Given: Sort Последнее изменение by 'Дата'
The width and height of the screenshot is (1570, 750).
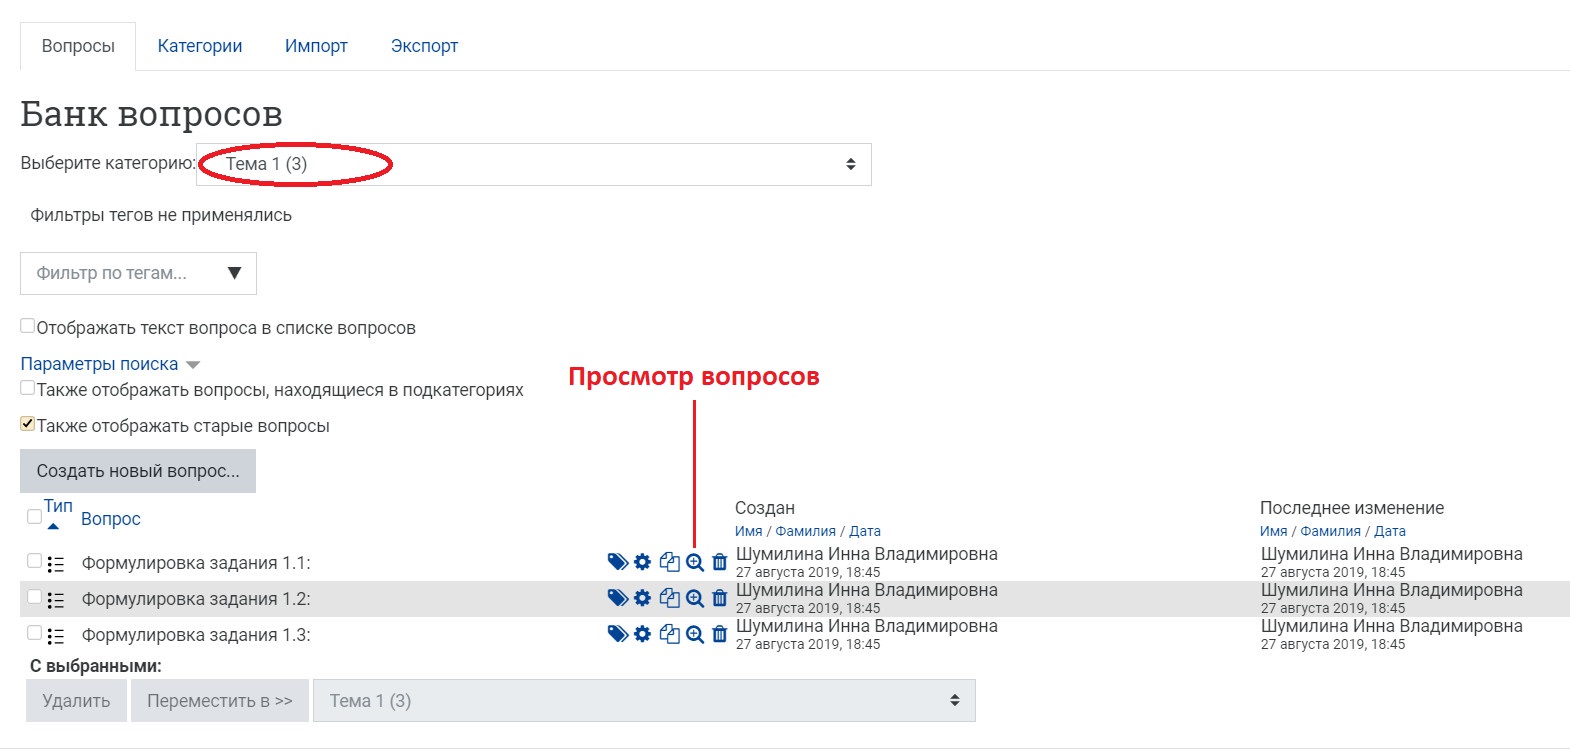Looking at the screenshot, I should (1390, 531).
